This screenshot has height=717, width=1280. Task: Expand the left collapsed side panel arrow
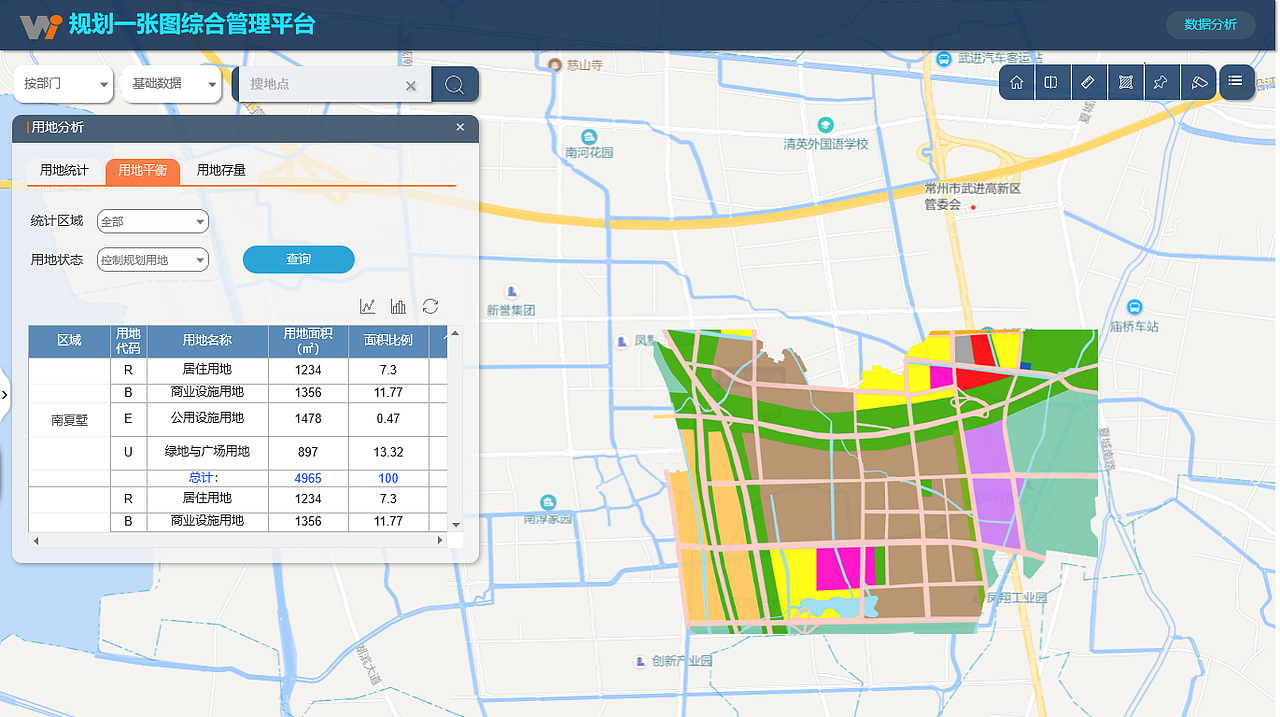click(x=4, y=395)
